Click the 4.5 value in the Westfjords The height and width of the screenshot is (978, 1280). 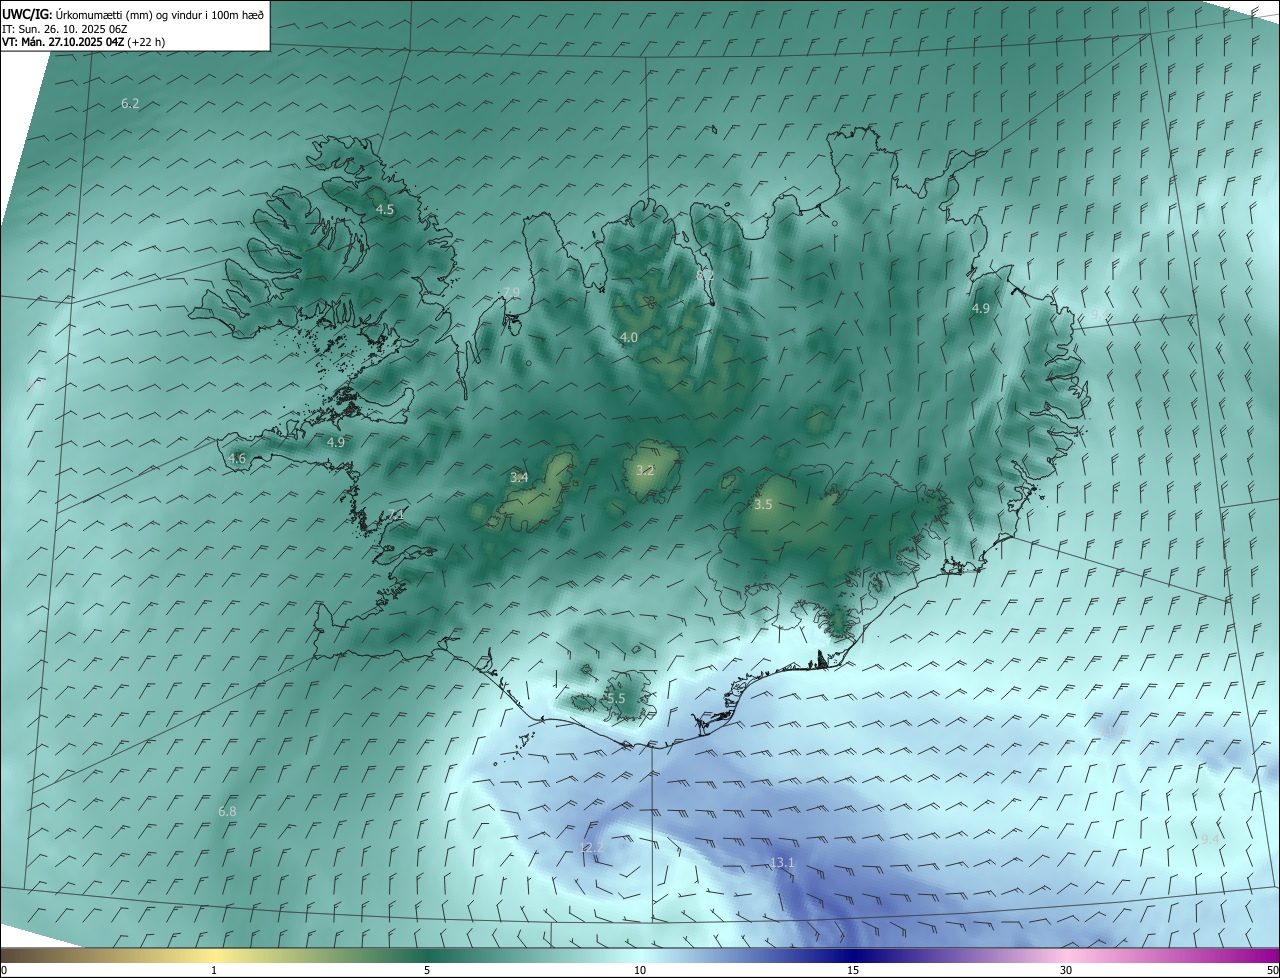coord(385,210)
